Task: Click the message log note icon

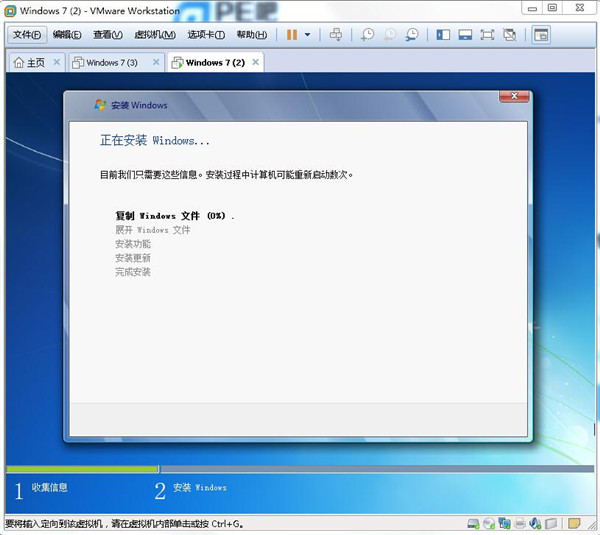Action: pyautogui.click(x=574, y=523)
